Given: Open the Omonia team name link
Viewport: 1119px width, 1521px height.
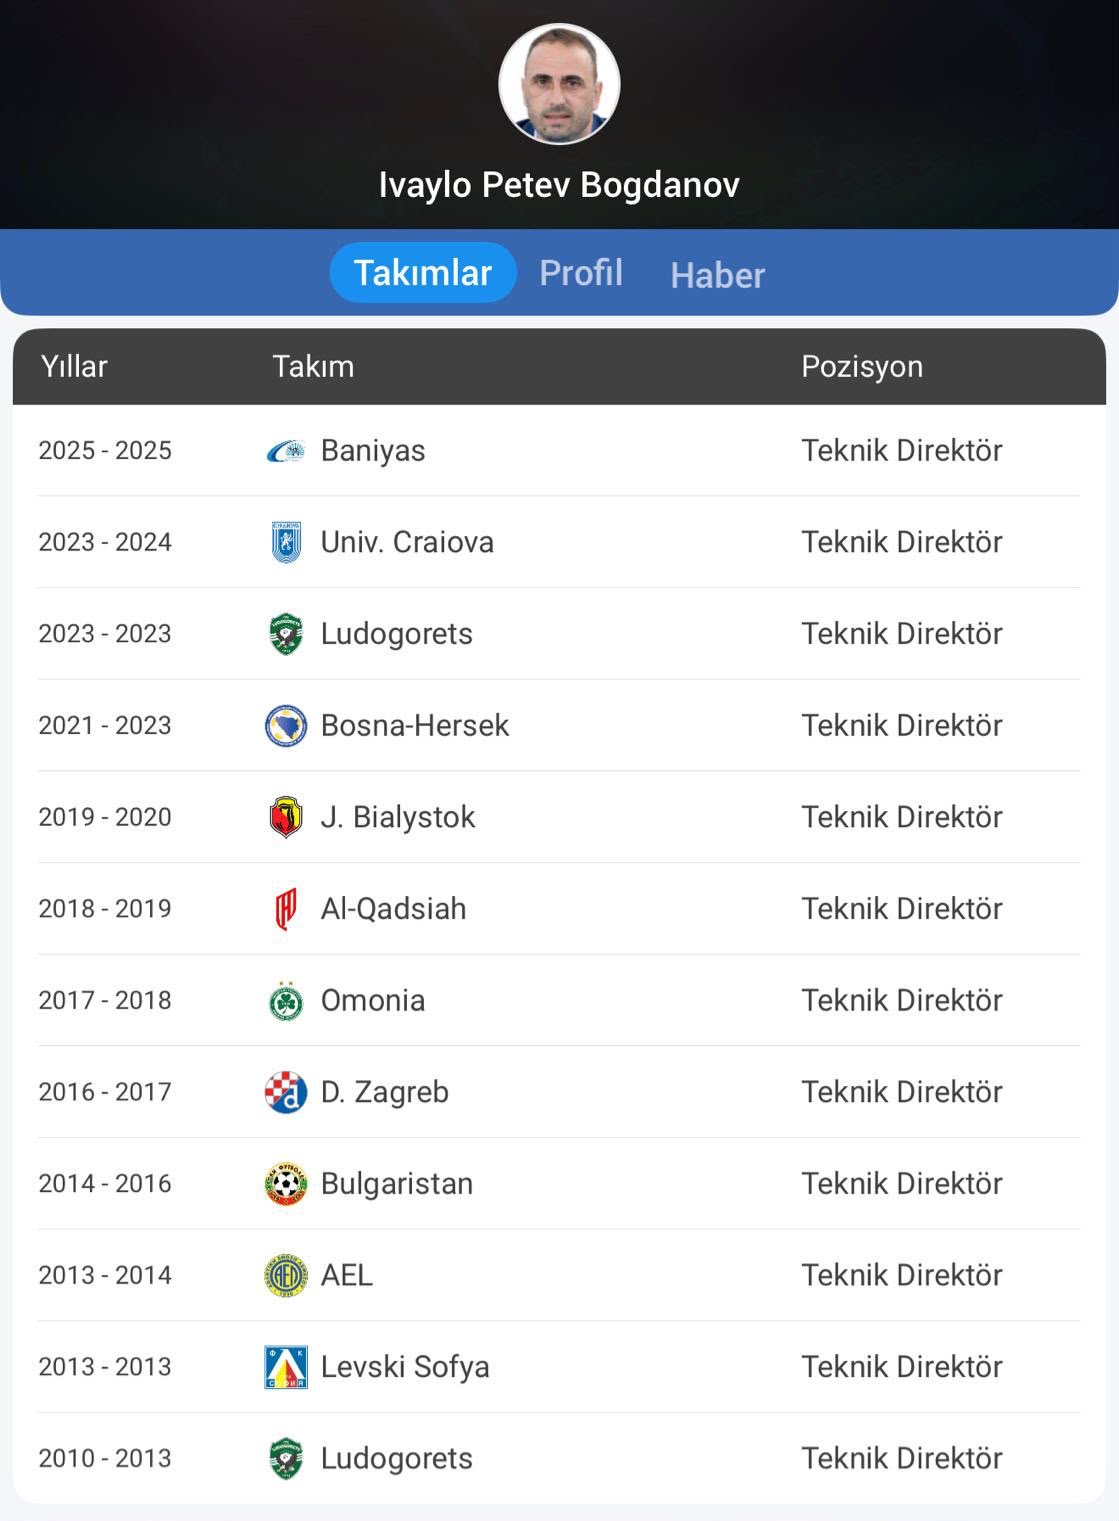Looking at the screenshot, I should (x=373, y=1000).
